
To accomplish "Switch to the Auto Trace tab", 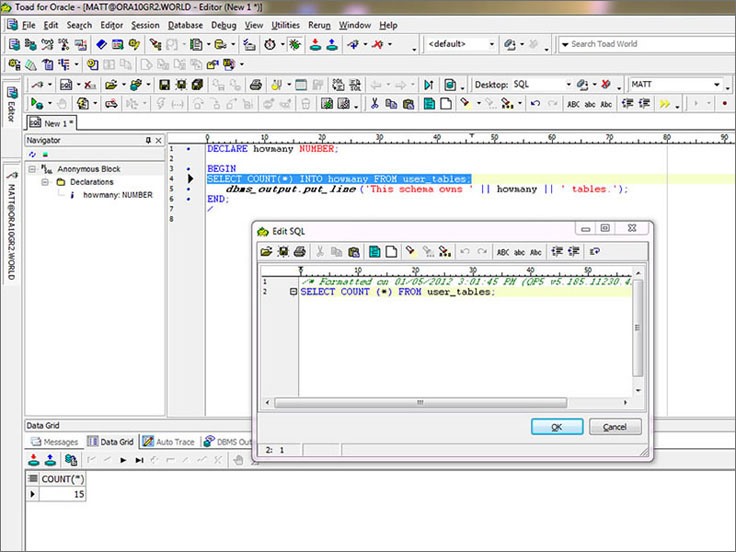I will (169, 442).
